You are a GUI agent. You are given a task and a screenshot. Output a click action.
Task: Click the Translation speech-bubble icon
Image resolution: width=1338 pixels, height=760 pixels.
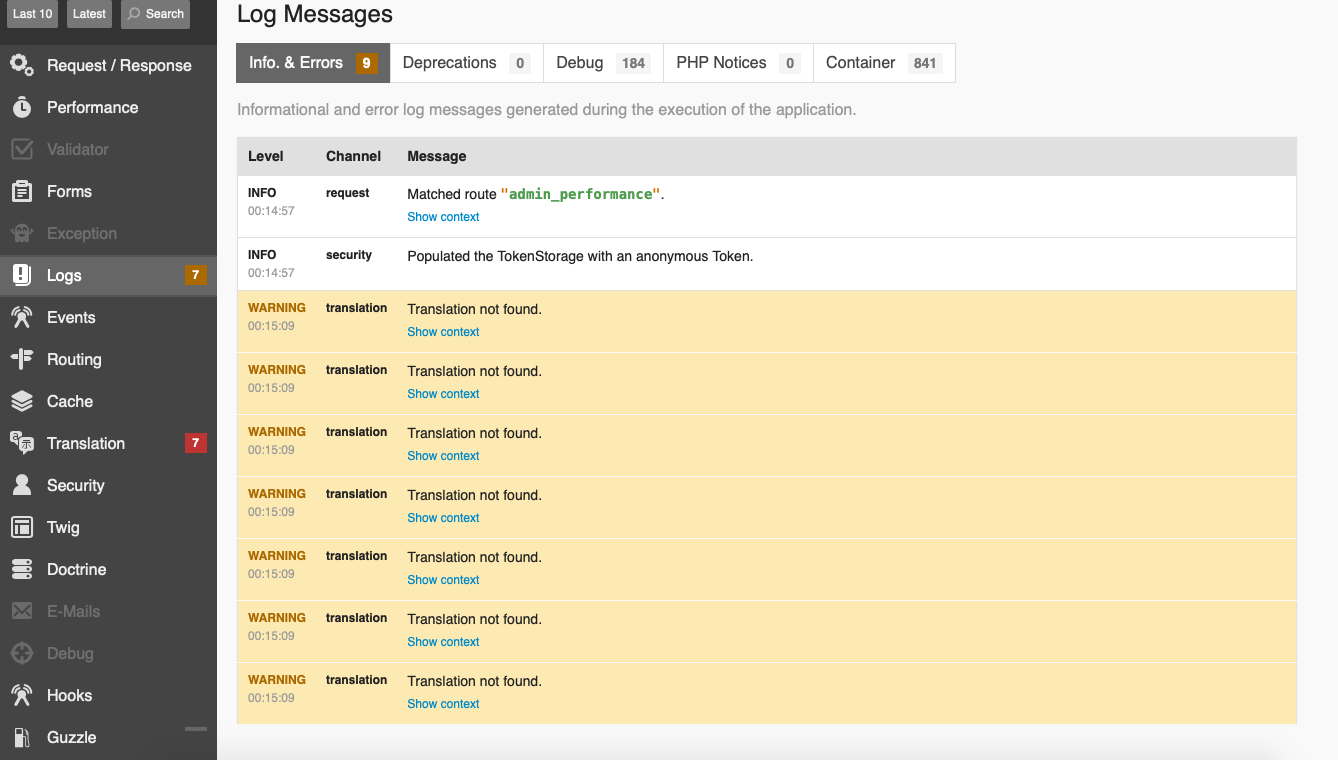[x=22, y=443]
